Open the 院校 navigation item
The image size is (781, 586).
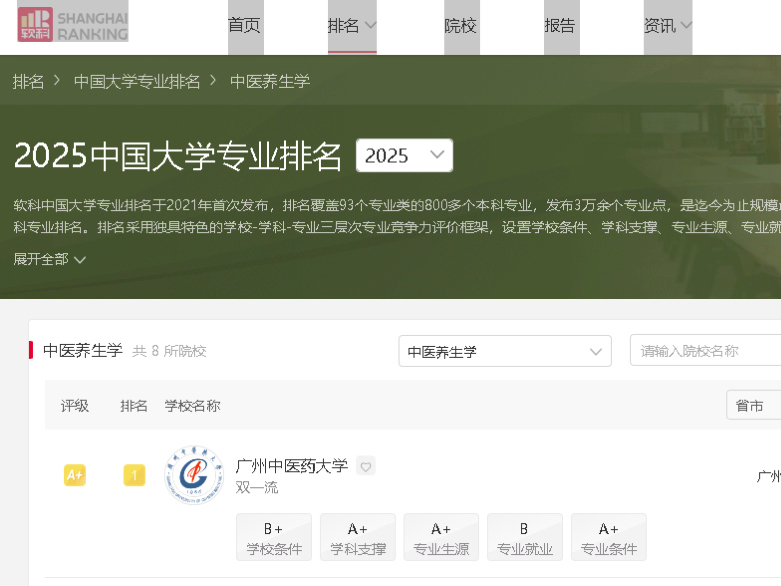tap(461, 25)
